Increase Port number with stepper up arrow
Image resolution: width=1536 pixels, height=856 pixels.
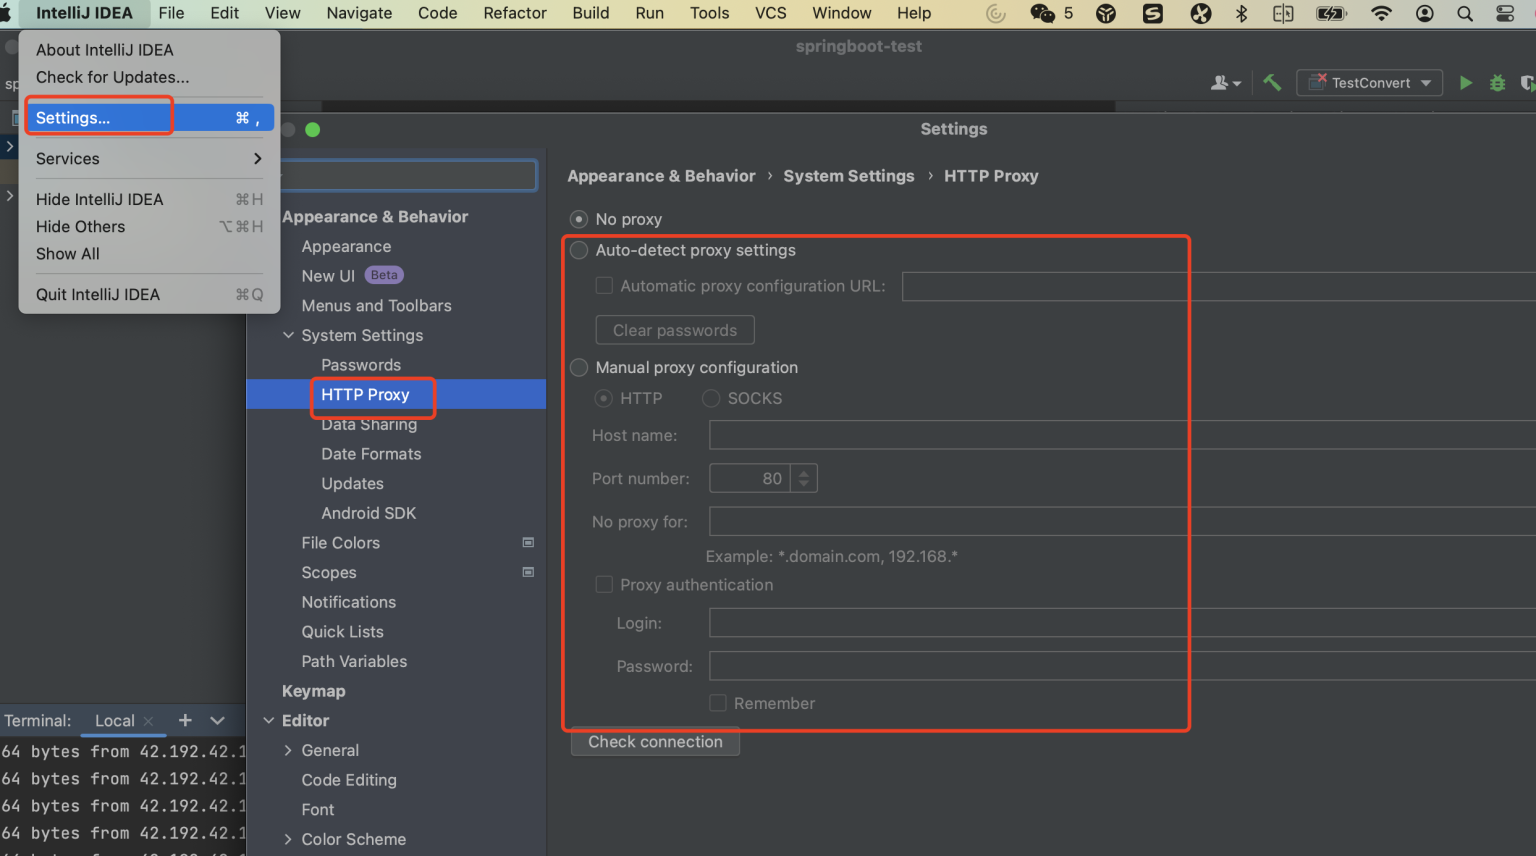click(803, 472)
